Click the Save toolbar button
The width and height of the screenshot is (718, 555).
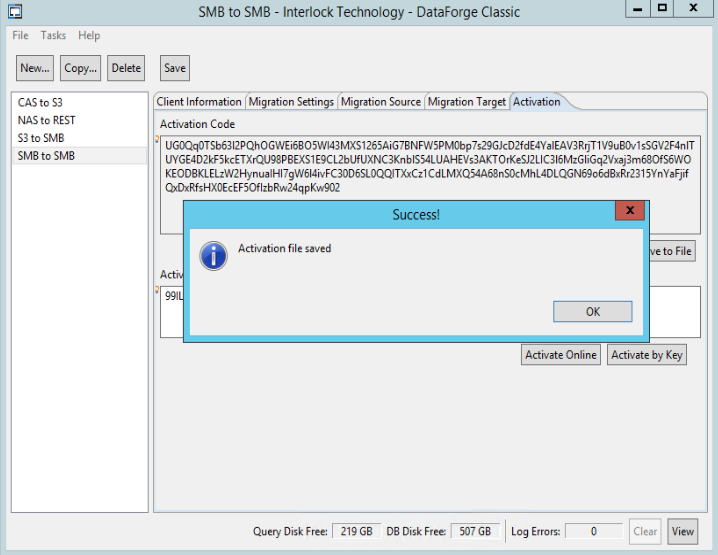[174, 68]
